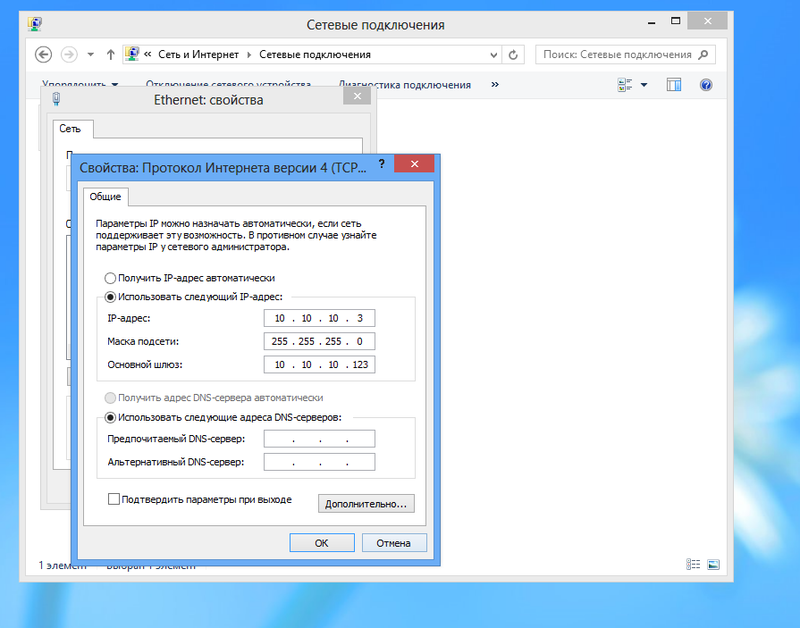The width and height of the screenshot is (800, 628).
Task: Click the back navigation arrow
Action: pyautogui.click(x=45, y=54)
